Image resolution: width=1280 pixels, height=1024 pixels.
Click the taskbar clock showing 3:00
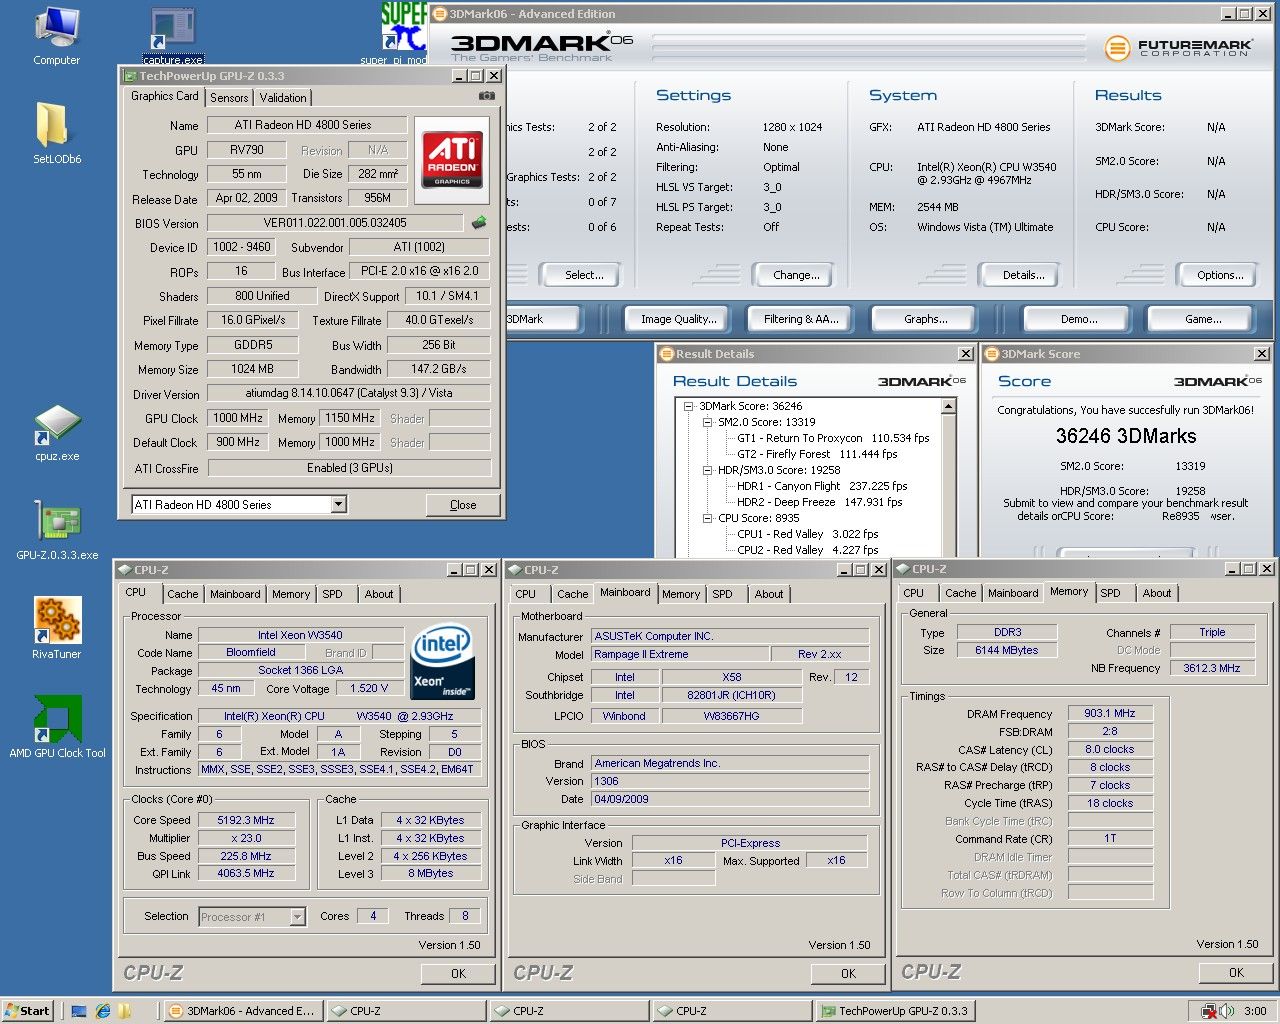click(1256, 1011)
